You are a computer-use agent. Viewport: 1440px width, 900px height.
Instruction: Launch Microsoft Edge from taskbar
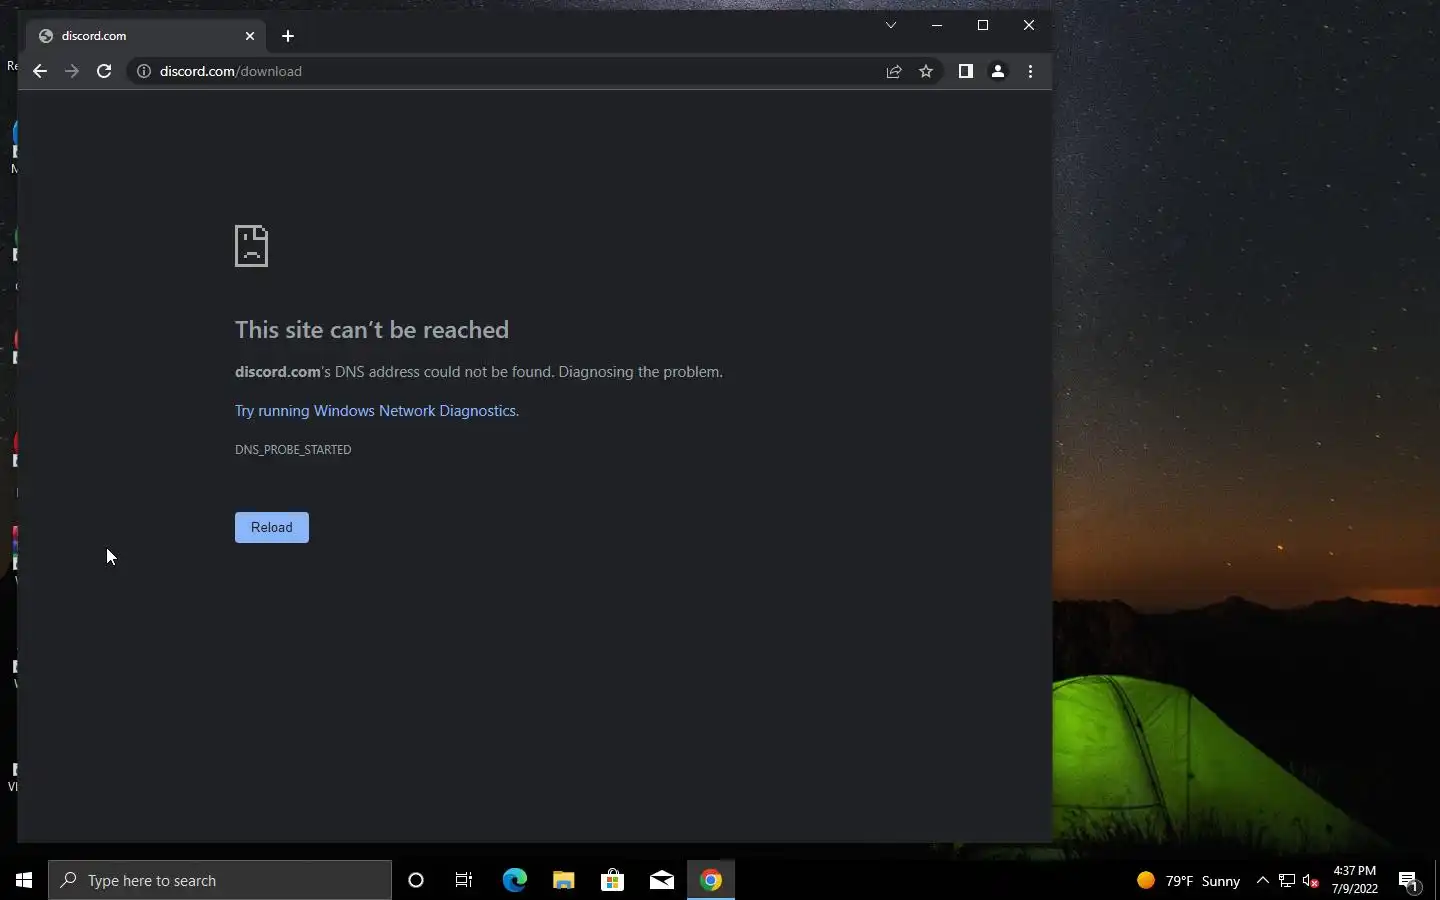514,880
